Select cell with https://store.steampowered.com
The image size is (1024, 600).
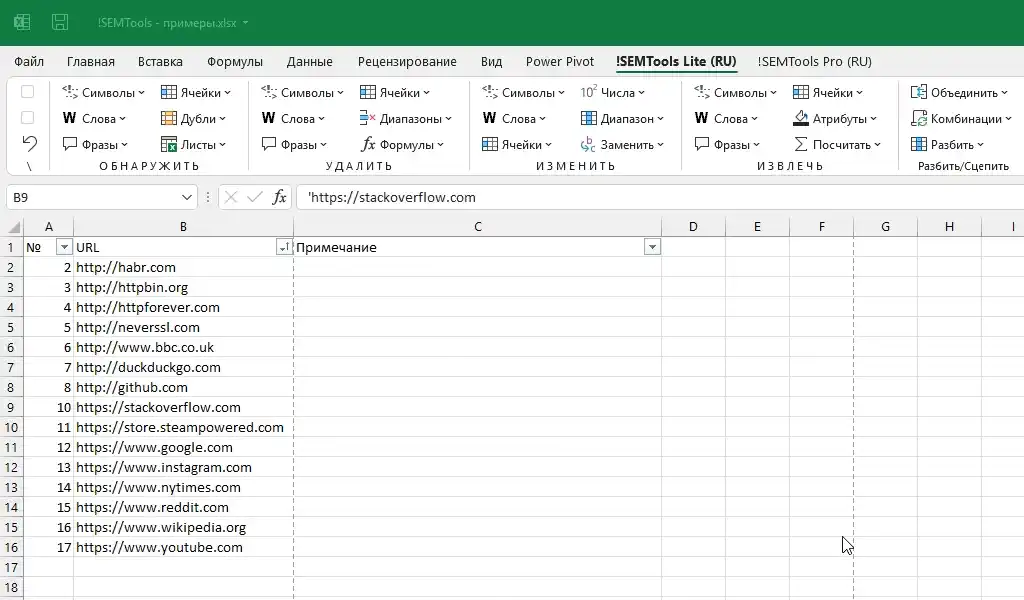[184, 427]
